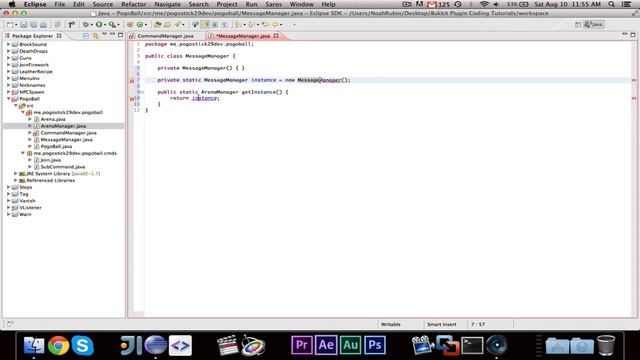Open After Effects from the dock

click(326, 345)
